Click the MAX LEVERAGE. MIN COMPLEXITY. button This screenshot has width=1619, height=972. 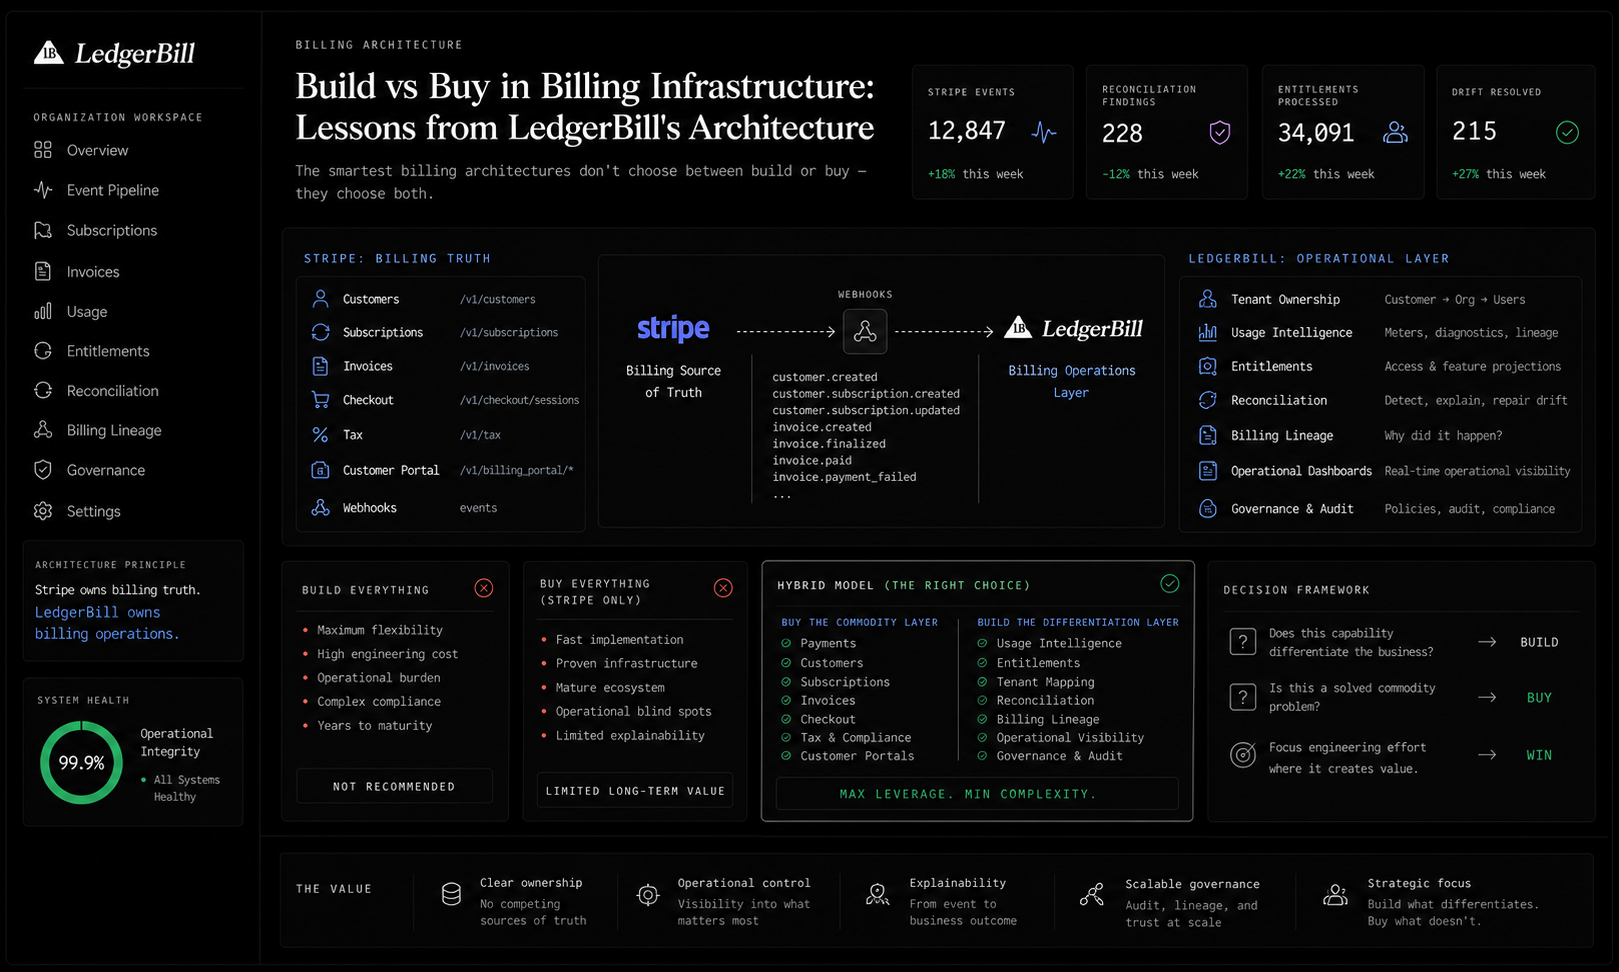tap(977, 793)
